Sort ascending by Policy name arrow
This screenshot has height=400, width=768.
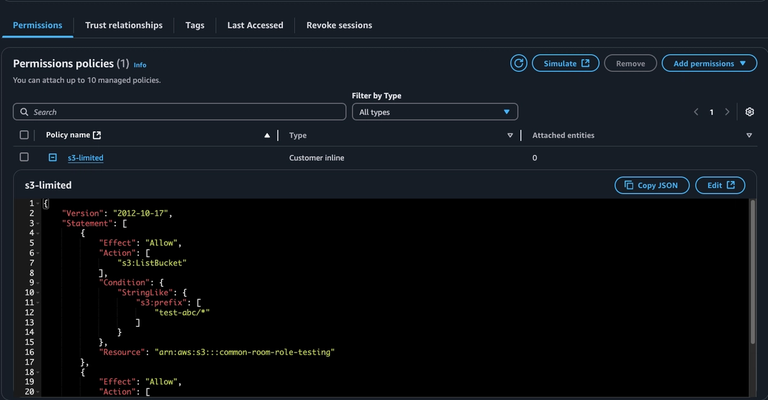coord(267,136)
